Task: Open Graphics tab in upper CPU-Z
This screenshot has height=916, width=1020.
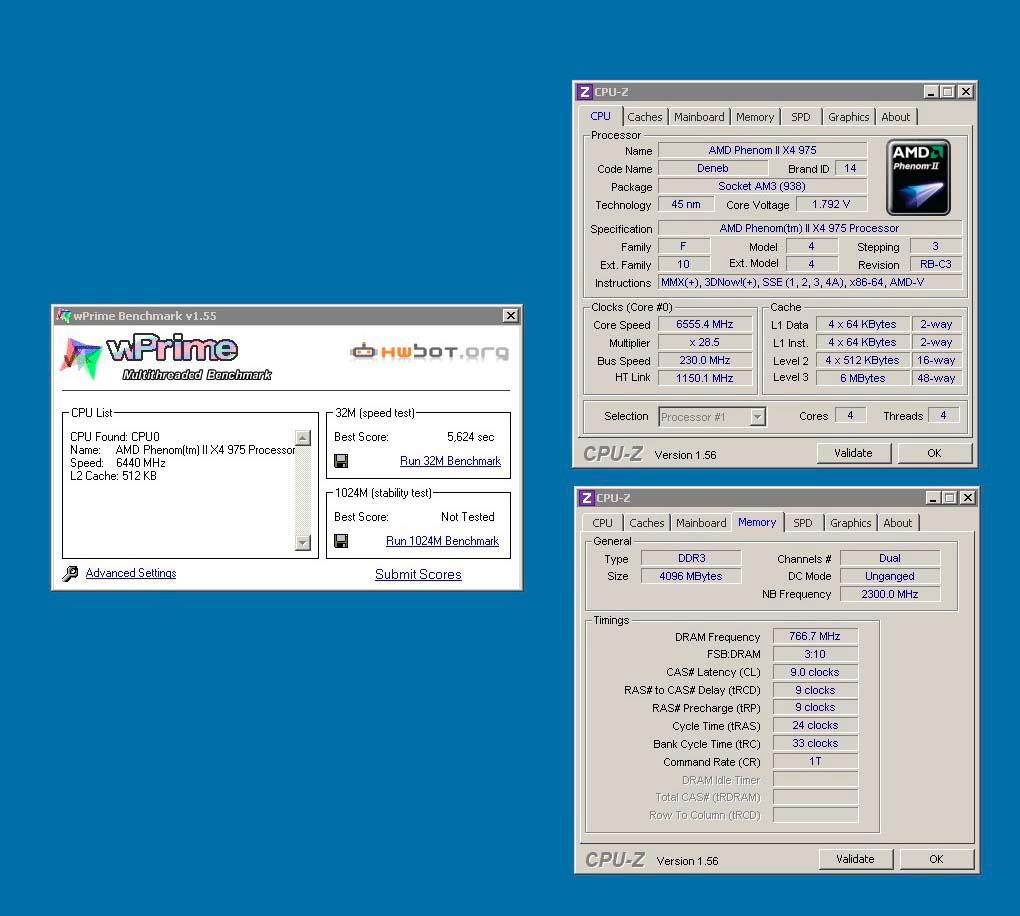Action: (x=849, y=117)
